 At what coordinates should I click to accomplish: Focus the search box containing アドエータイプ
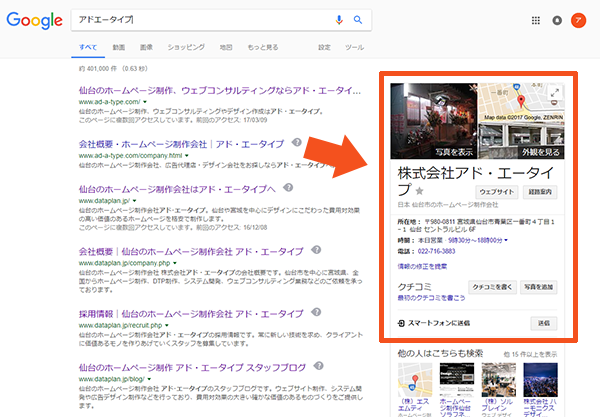click(x=203, y=20)
